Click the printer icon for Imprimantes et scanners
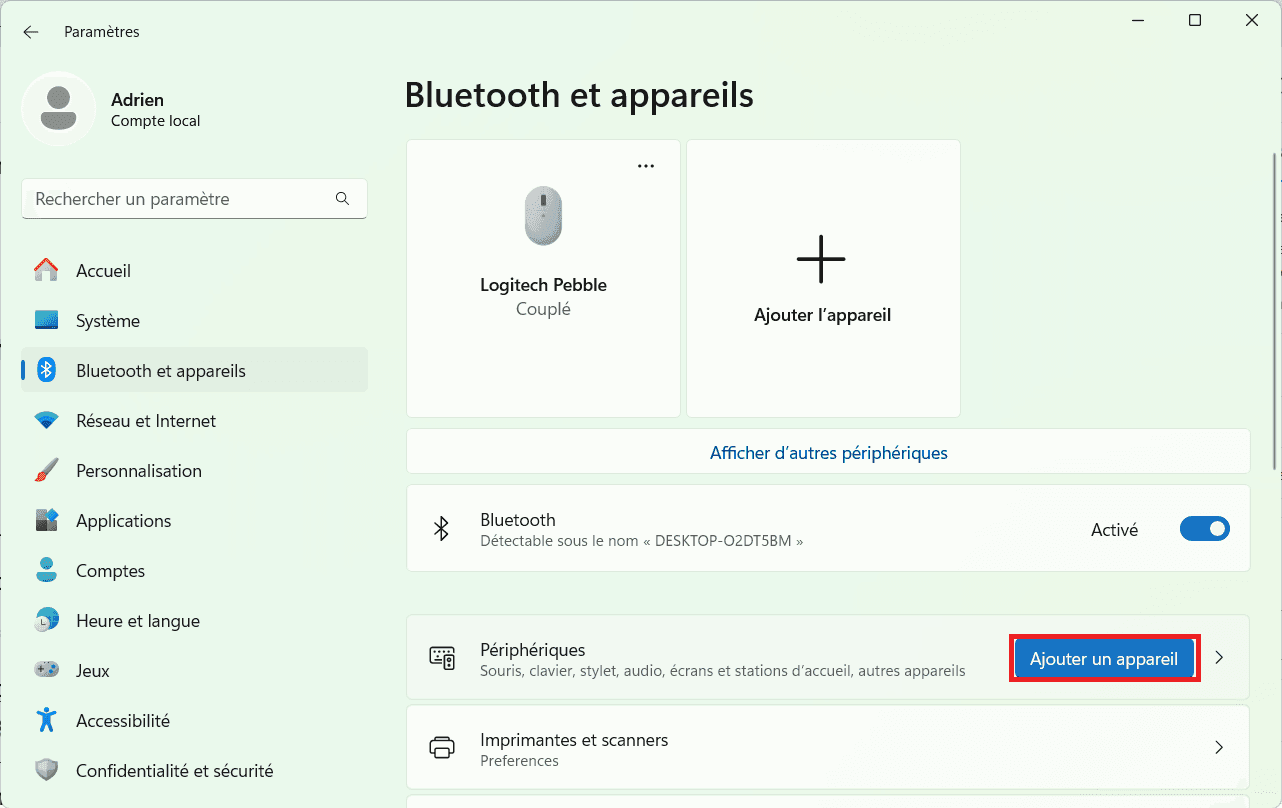1282x808 pixels. pyautogui.click(x=442, y=748)
